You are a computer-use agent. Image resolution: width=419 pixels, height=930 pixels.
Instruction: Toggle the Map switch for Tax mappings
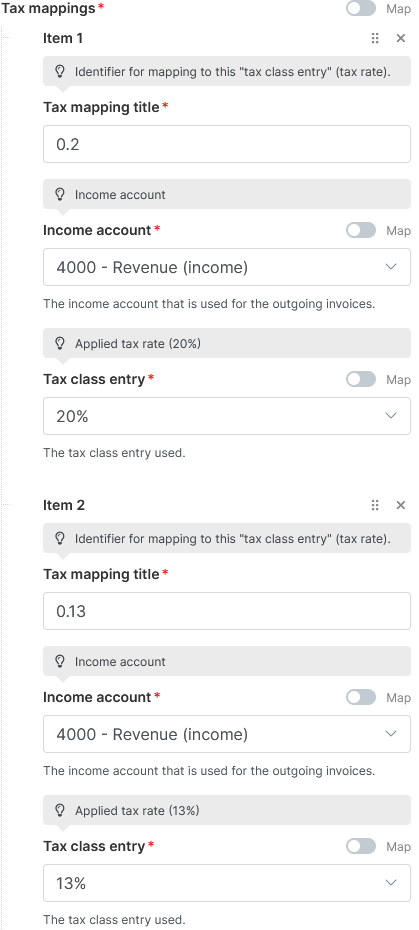pyautogui.click(x=361, y=8)
